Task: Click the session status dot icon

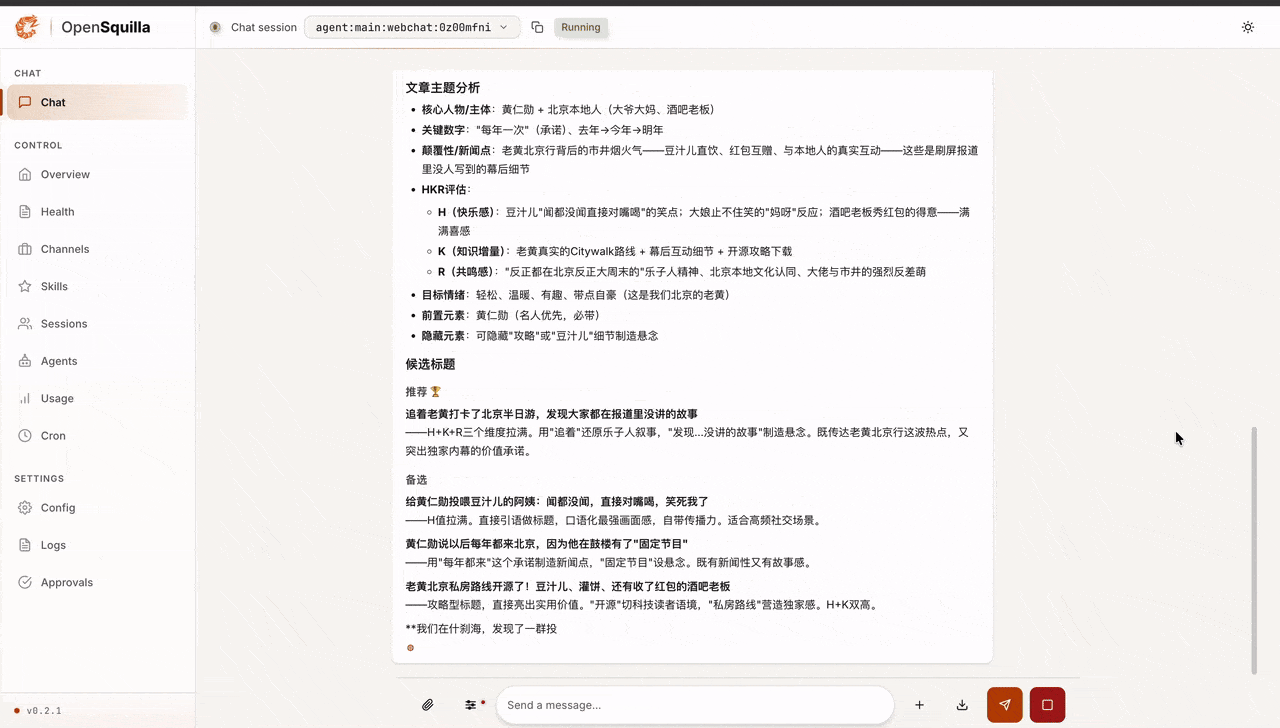Action: point(215,27)
